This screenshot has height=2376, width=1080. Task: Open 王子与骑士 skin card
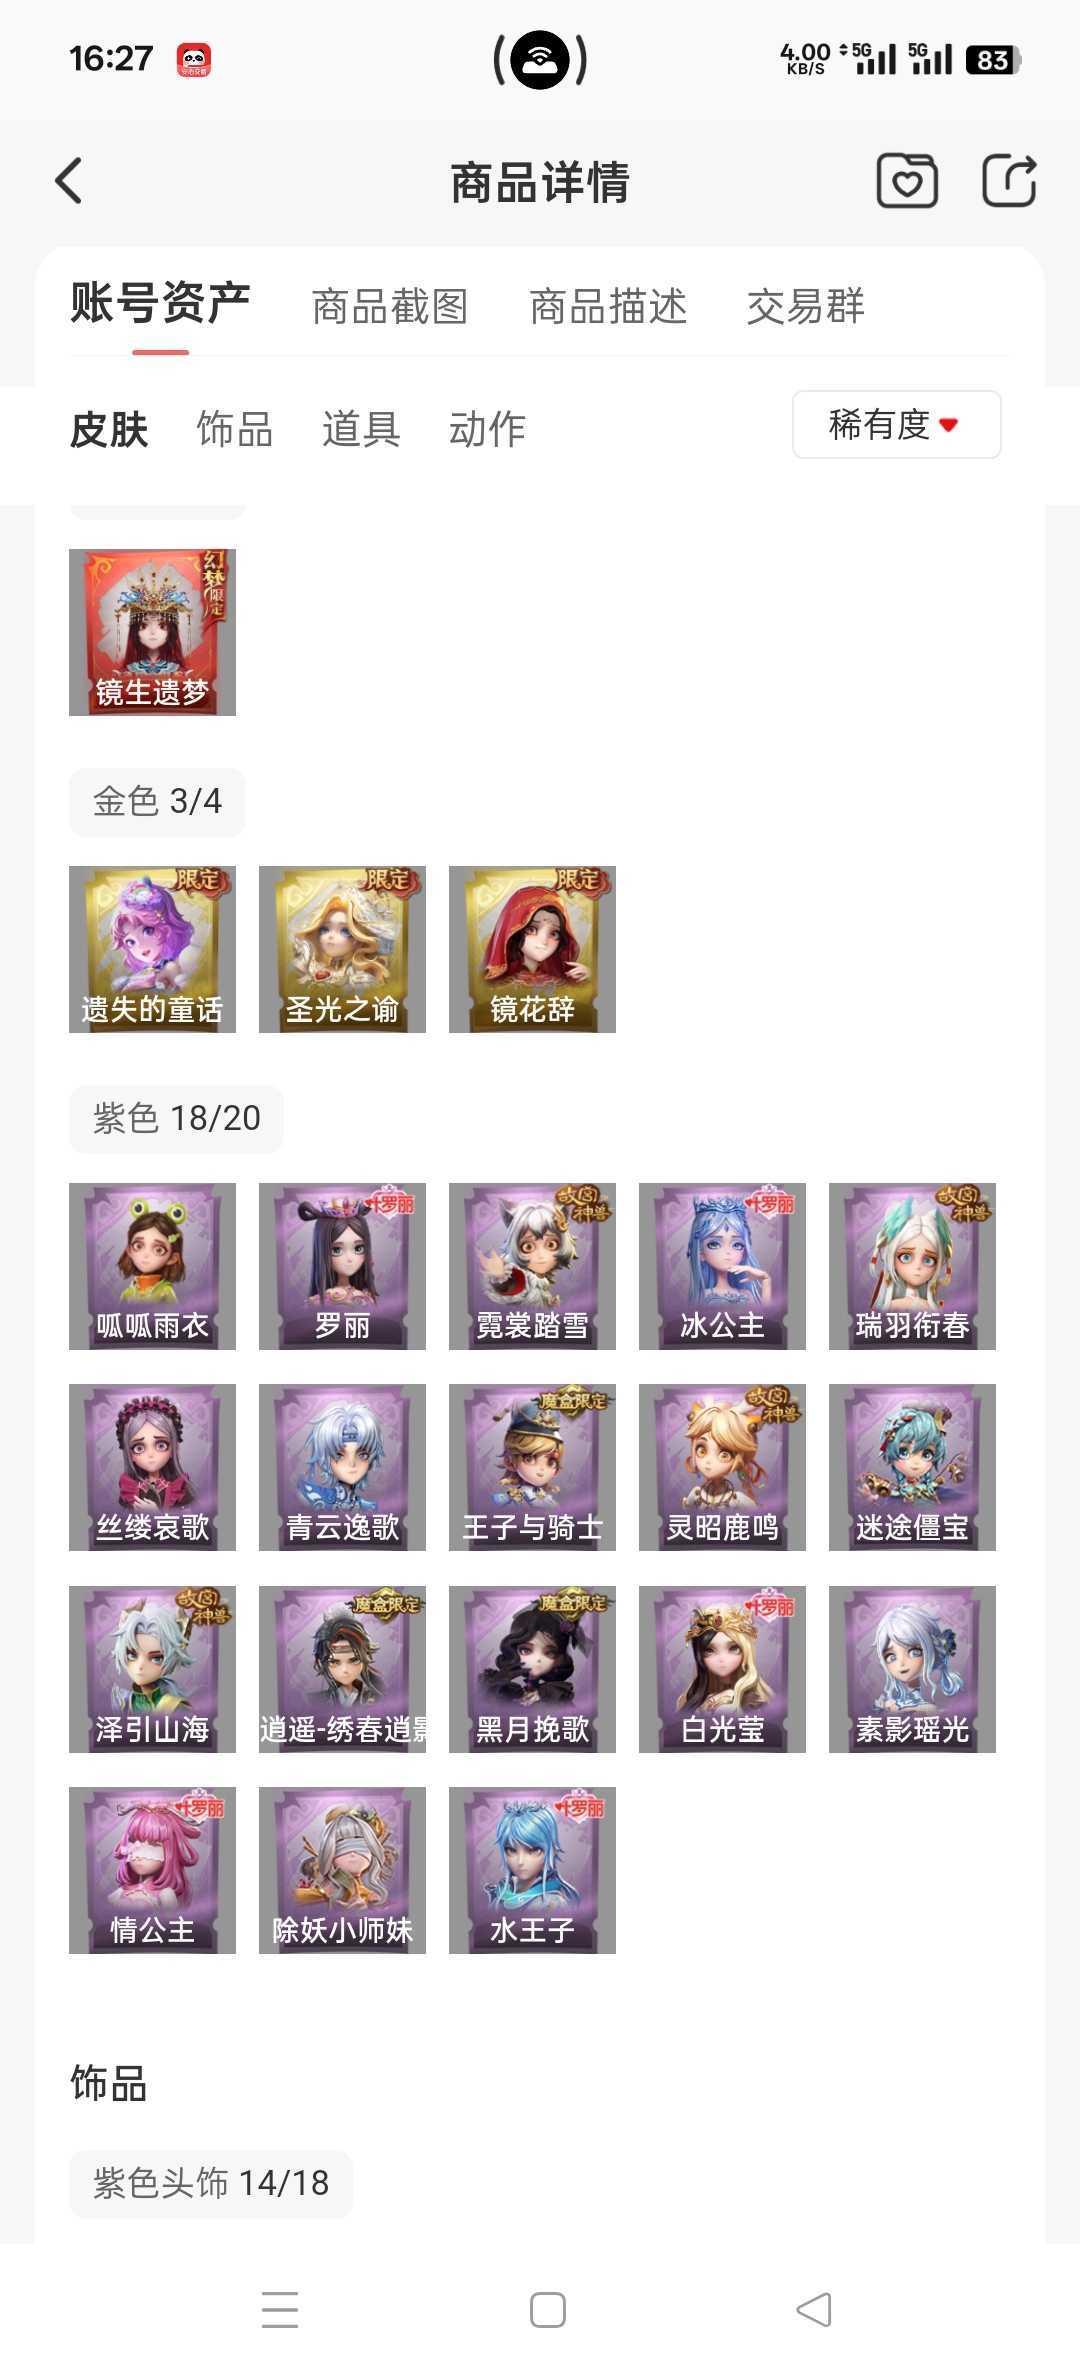532,1467
